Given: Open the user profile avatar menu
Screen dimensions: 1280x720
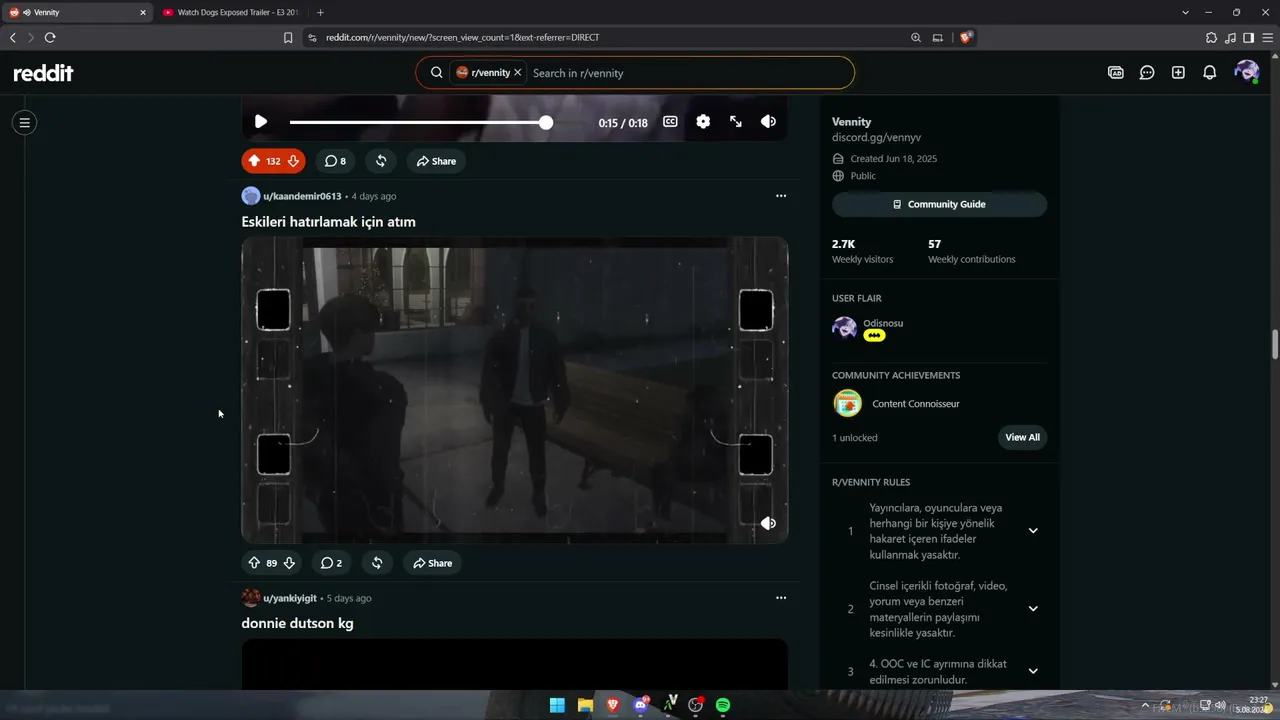Looking at the screenshot, I should pyautogui.click(x=1246, y=73).
